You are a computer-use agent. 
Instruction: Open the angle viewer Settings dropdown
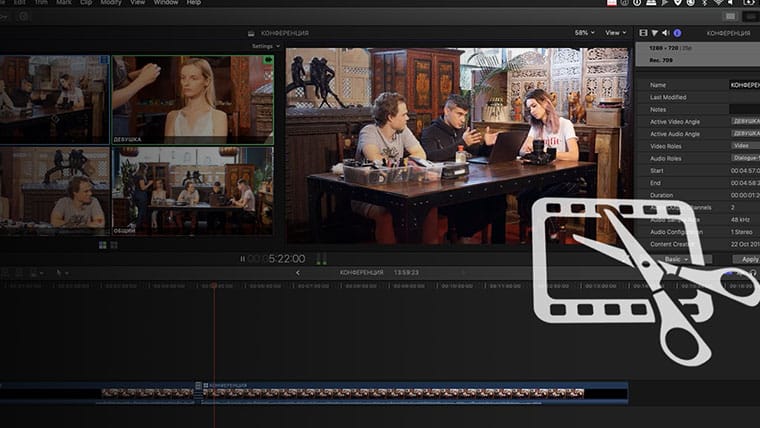pyautogui.click(x=266, y=47)
